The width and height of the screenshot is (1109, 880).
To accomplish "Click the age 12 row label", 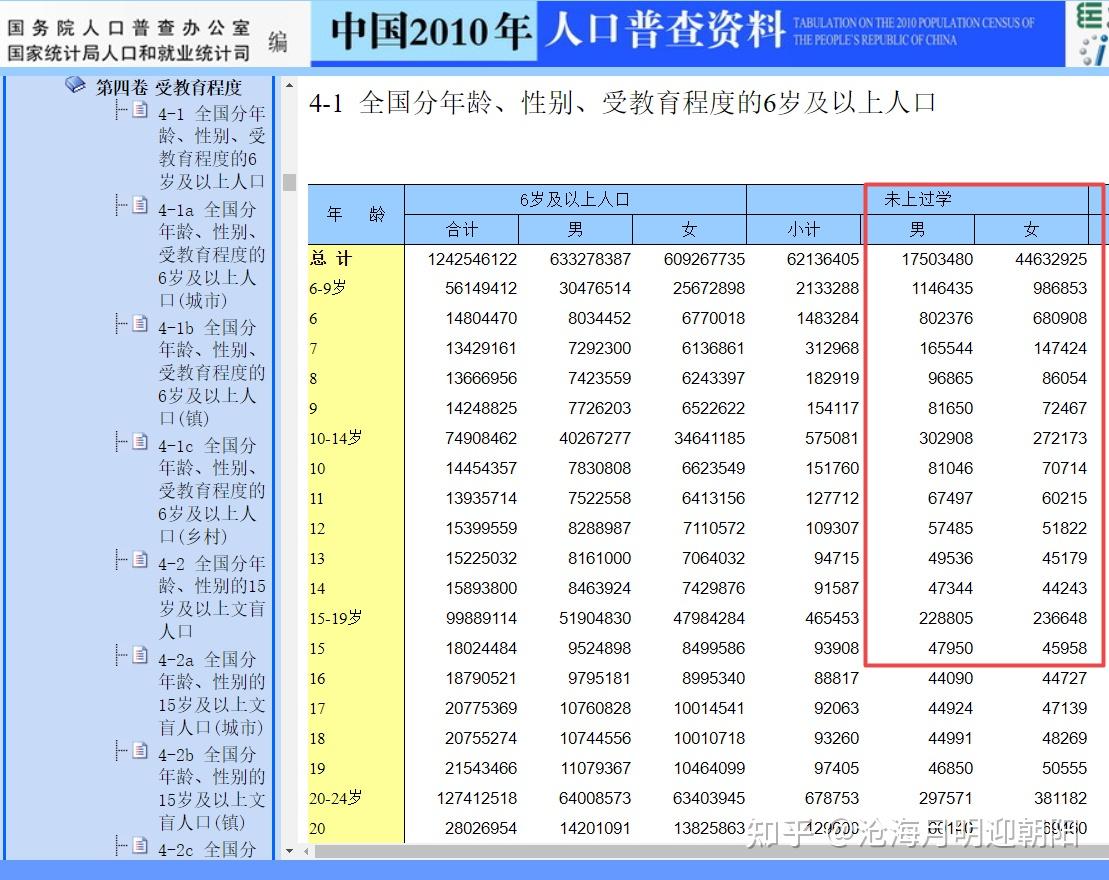I will (x=317, y=528).
